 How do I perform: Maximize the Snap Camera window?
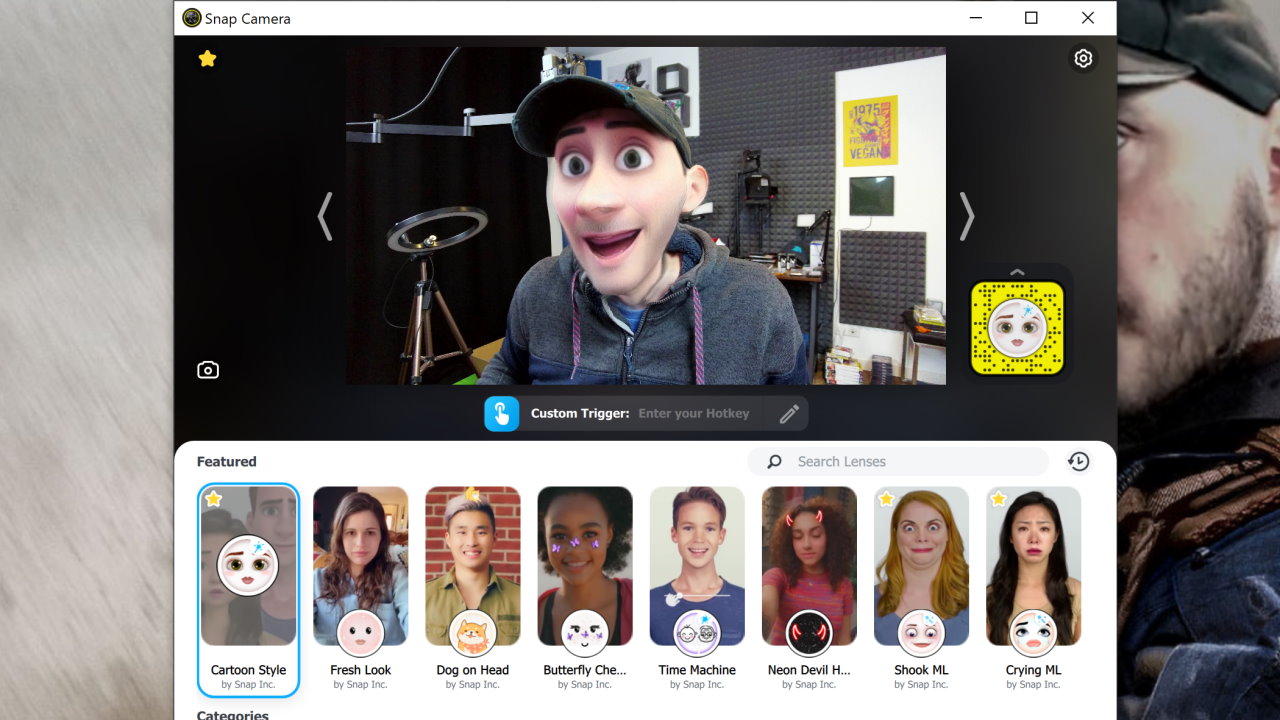tap(1031, 18)
